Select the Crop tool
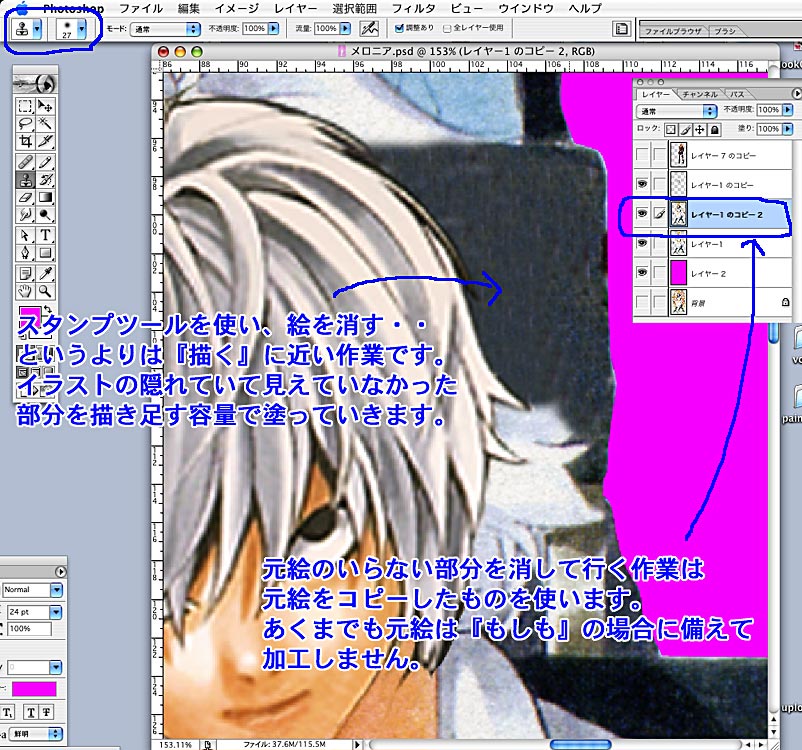Image resolution: width=802 pixels, height=750 pixels. tap(25, 141)
